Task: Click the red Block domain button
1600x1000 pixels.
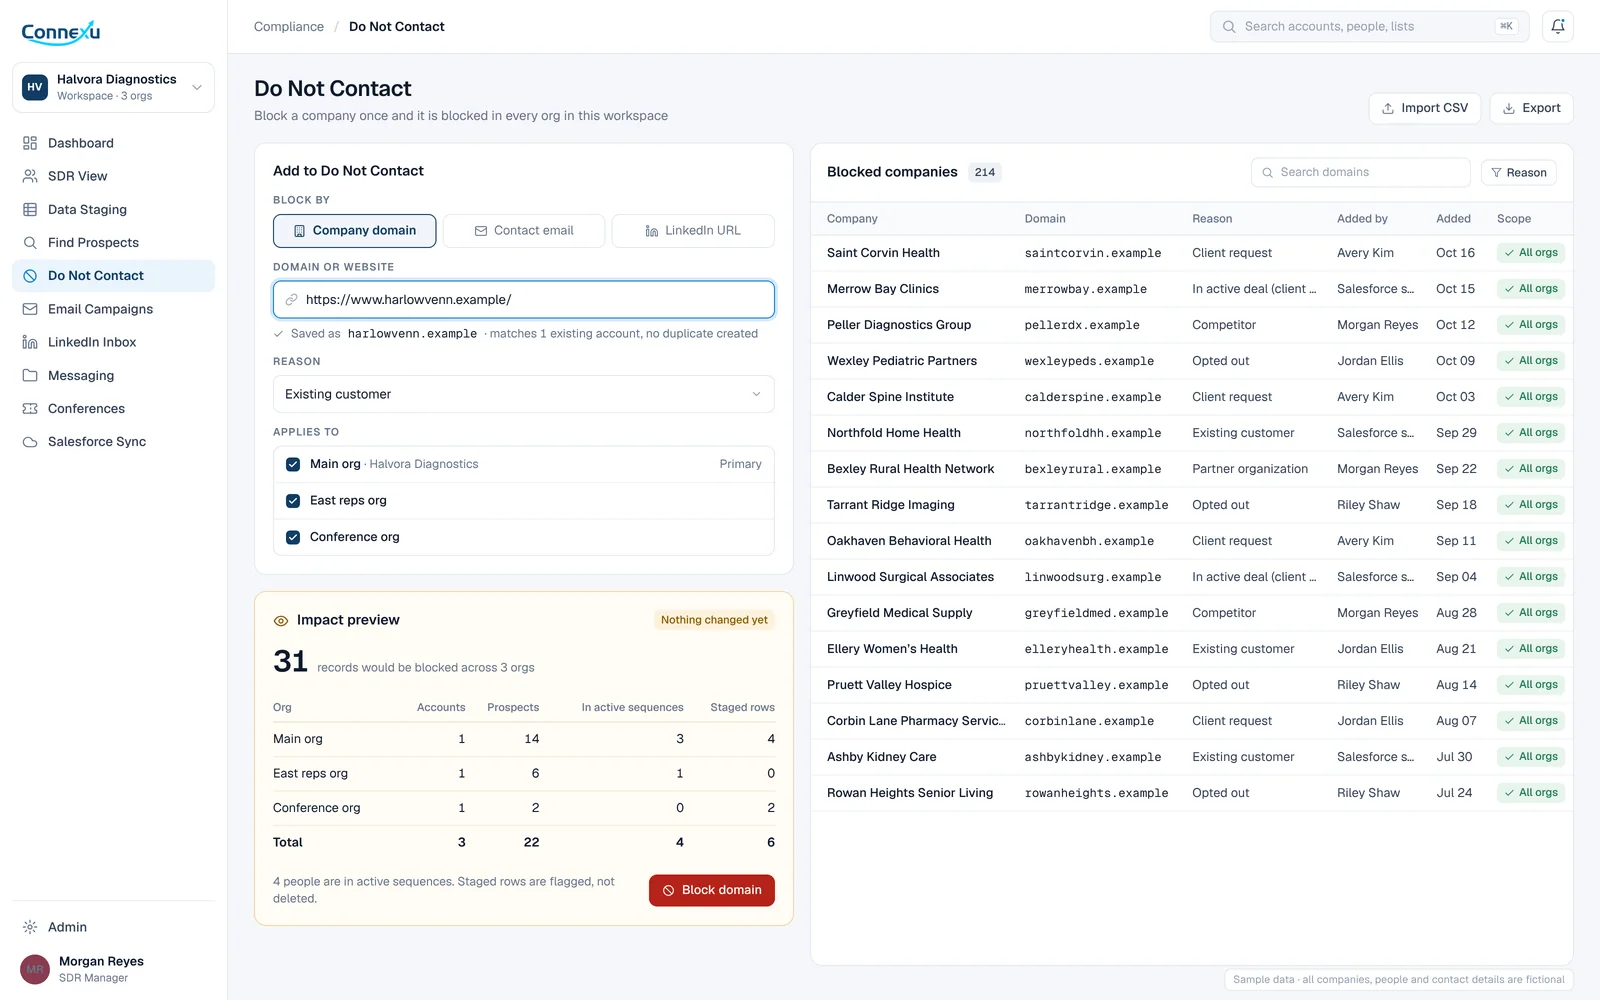Action: click(712, 890)
